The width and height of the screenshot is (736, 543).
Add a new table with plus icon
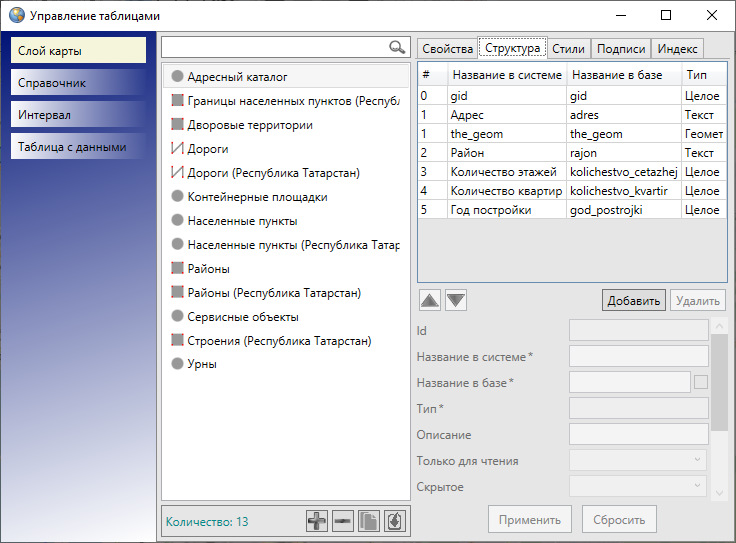point(317,521)
